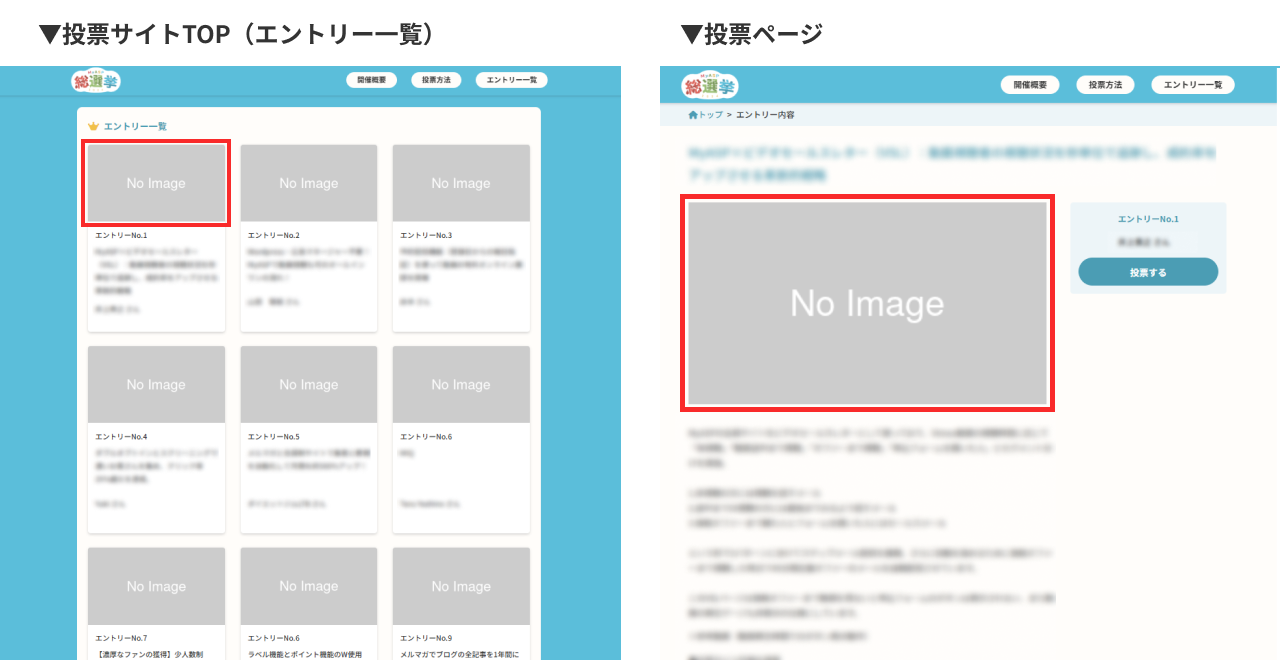Image resolution: width=1280 pixels, height=660 pixels.
Task: Open the エントリーNo.9 card thumbnail
Action: pyautogui.click(x=461, y=586)
